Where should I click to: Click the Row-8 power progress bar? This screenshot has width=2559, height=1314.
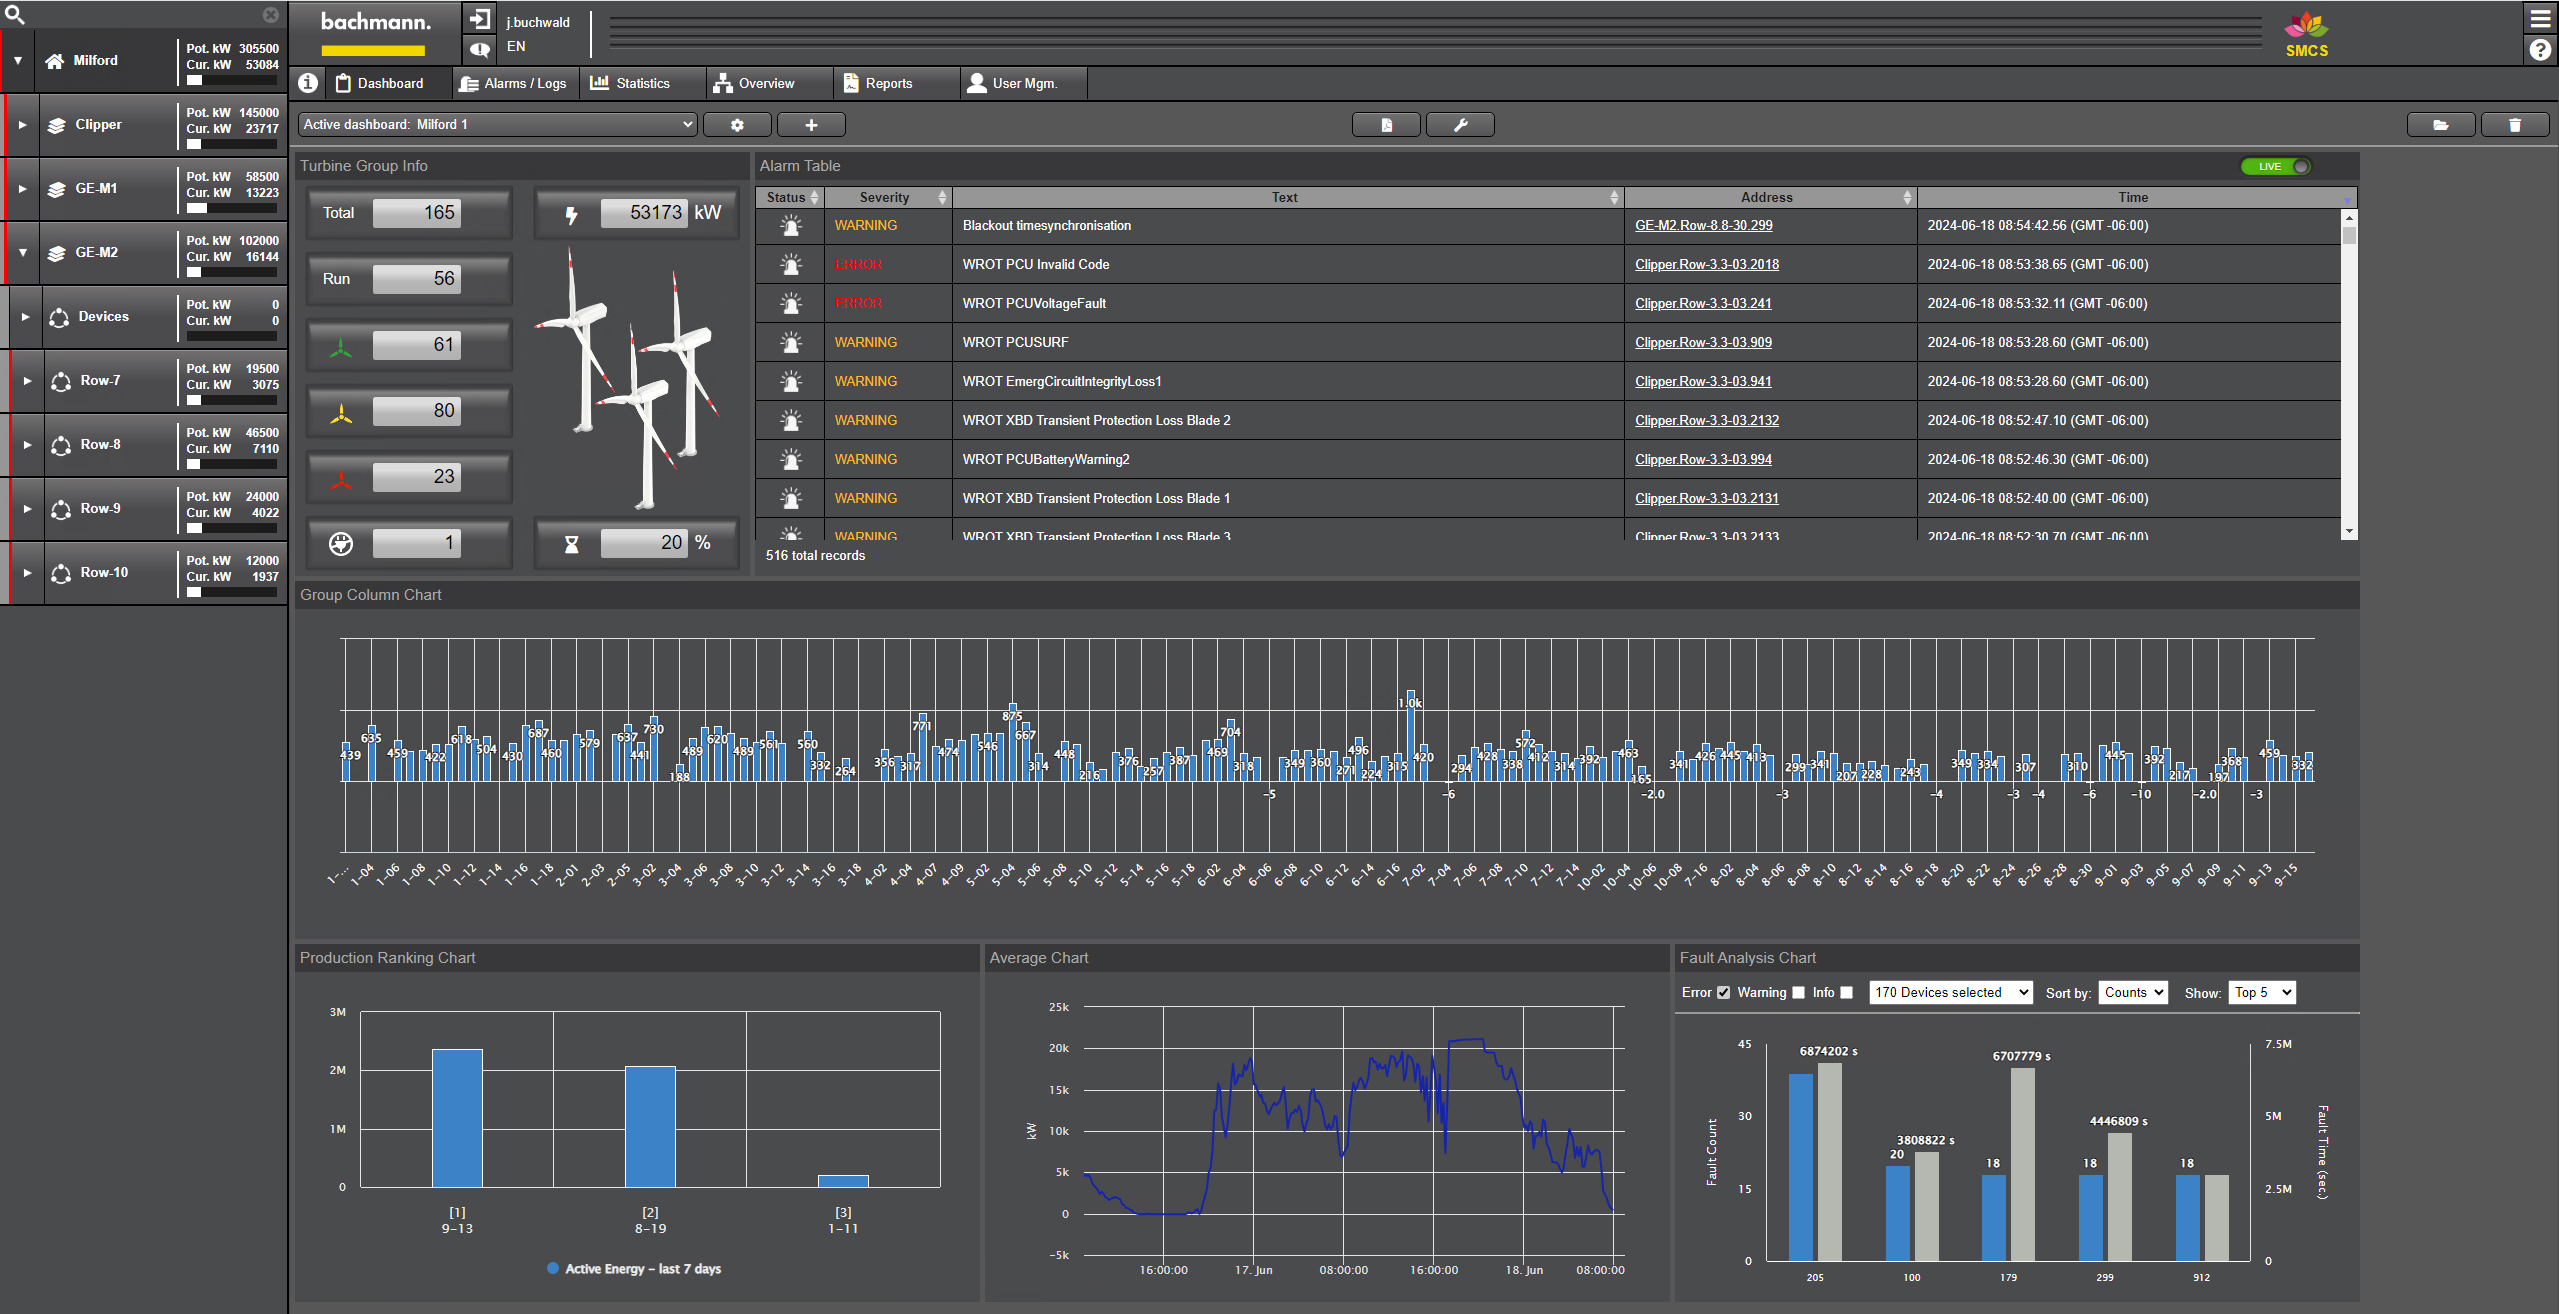(x=232, y=465)
